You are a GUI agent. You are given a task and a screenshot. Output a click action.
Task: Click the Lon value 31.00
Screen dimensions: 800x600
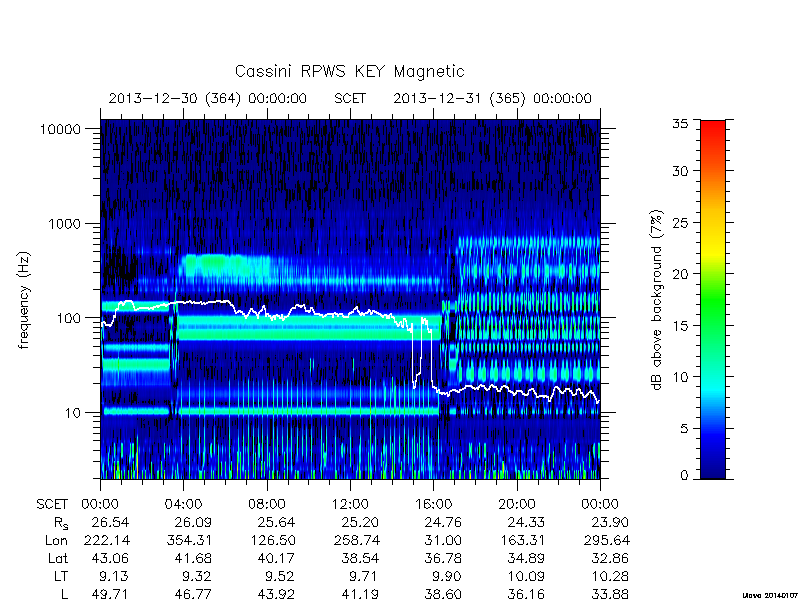(x=443, y=540)
